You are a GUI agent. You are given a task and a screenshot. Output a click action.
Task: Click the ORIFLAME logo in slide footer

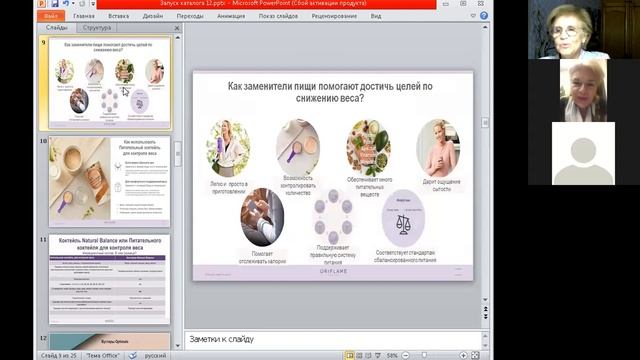point(333,271)
